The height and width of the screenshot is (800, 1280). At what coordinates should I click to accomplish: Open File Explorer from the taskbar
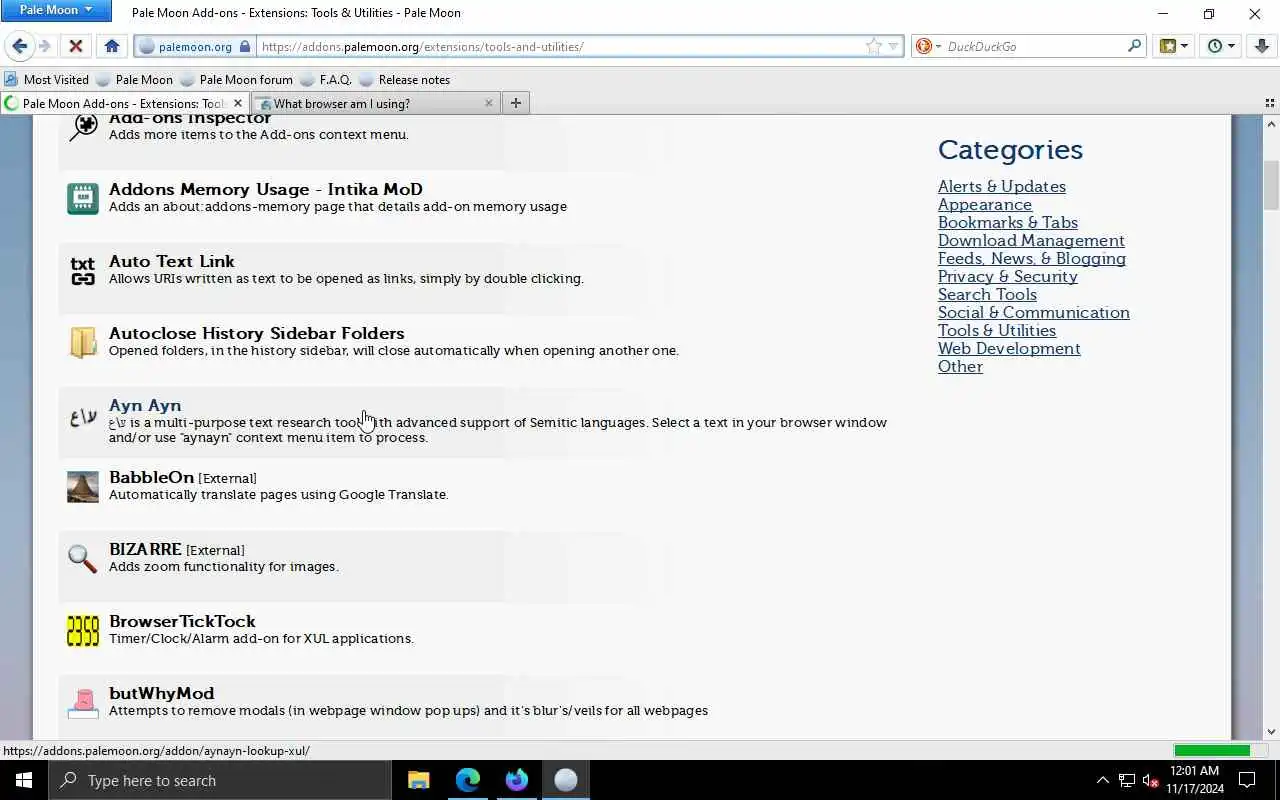coord(419,780)
